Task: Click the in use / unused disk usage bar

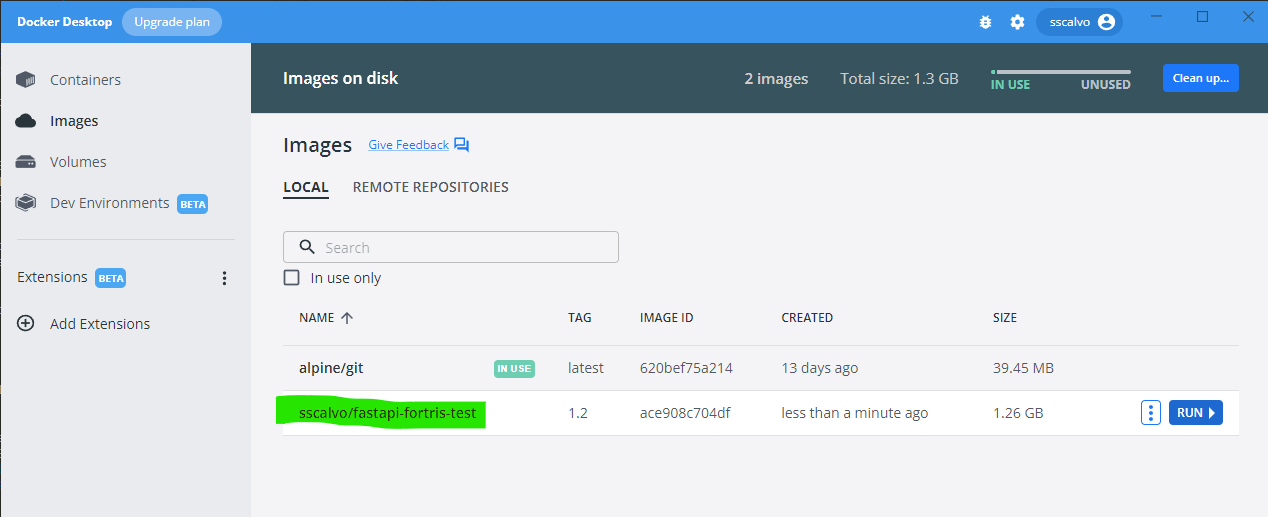Action: (x=1061, y=72)
